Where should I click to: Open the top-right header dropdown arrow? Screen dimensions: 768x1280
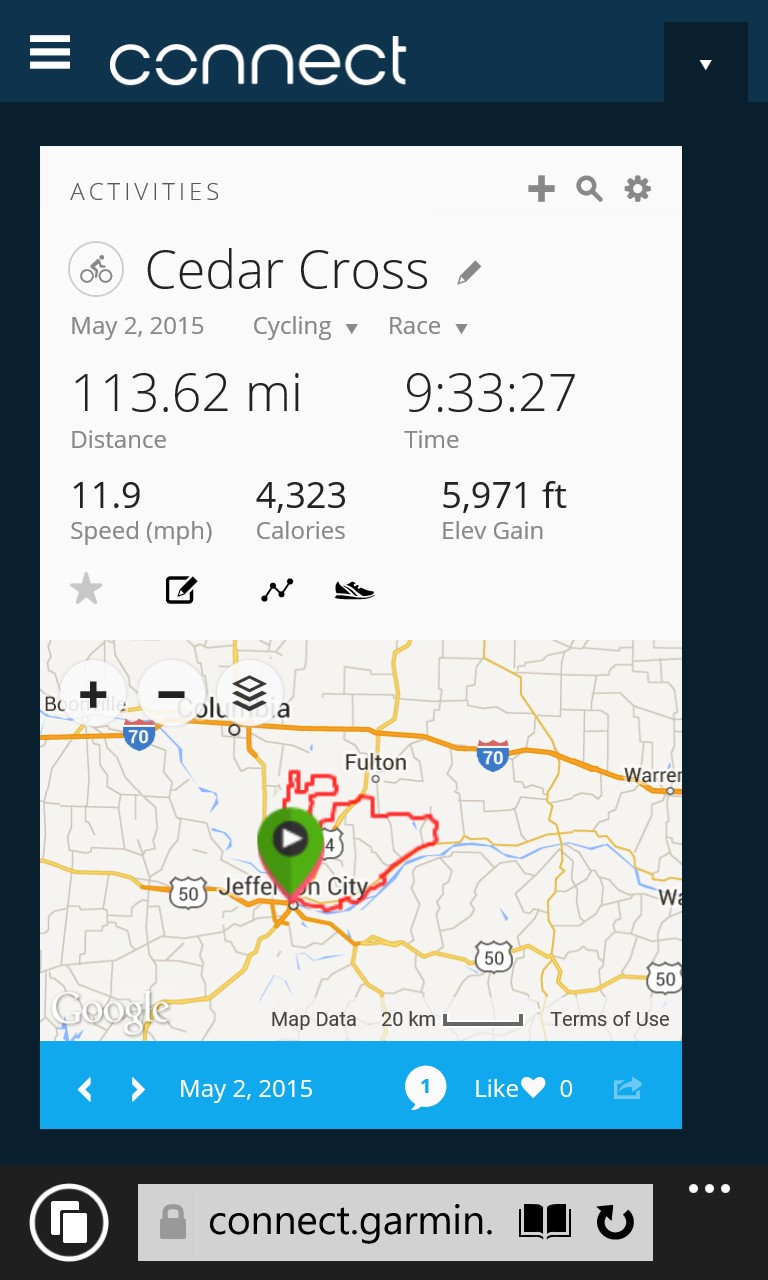[706, 64]
